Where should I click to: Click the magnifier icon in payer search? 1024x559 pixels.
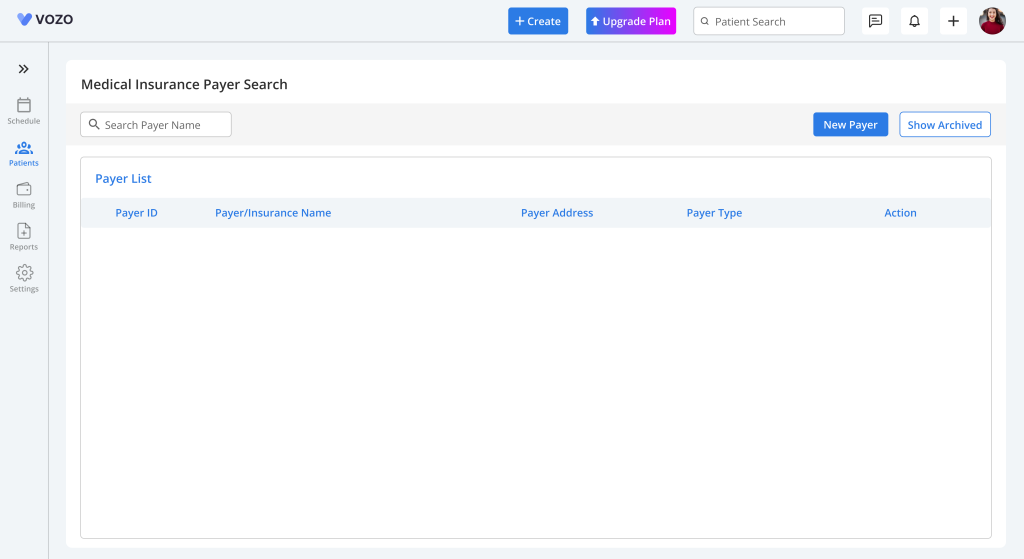click(94, 124)
